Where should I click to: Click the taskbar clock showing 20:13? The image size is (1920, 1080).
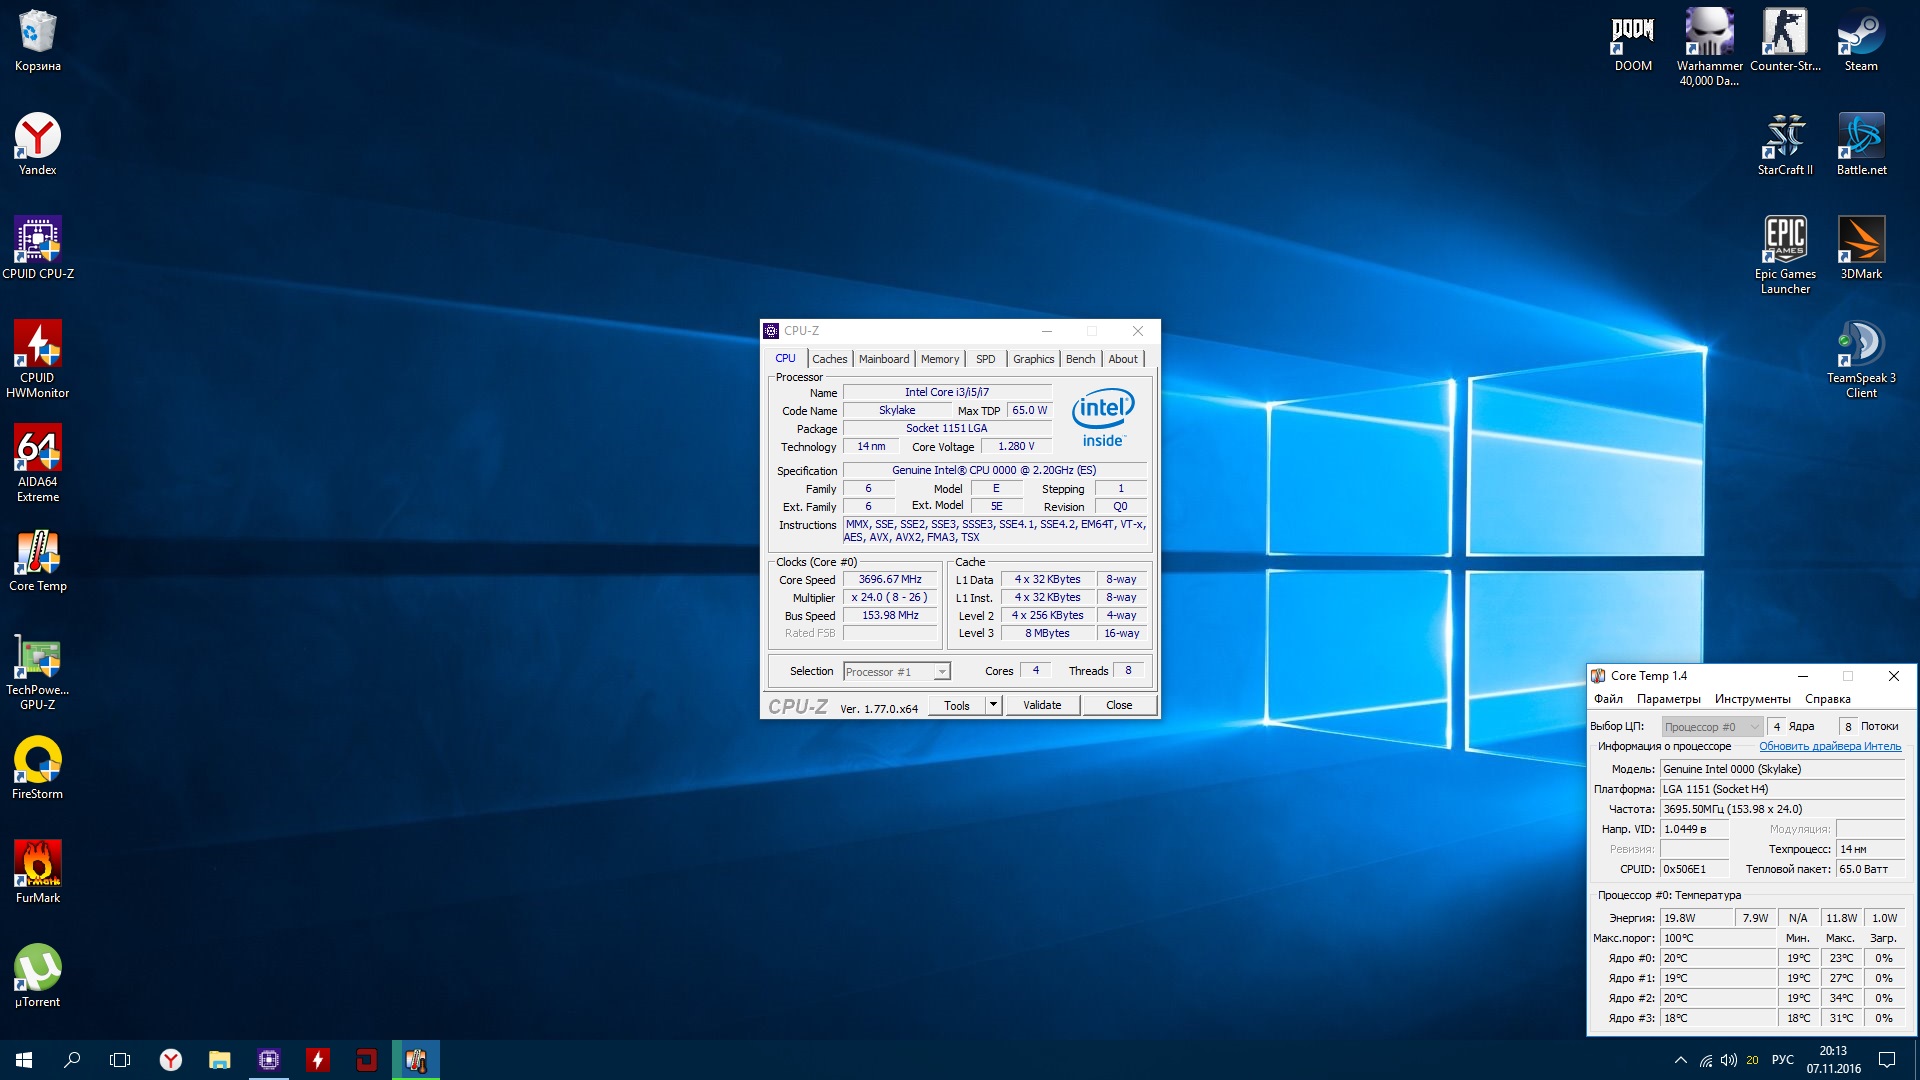[x=1833, y=1059]
